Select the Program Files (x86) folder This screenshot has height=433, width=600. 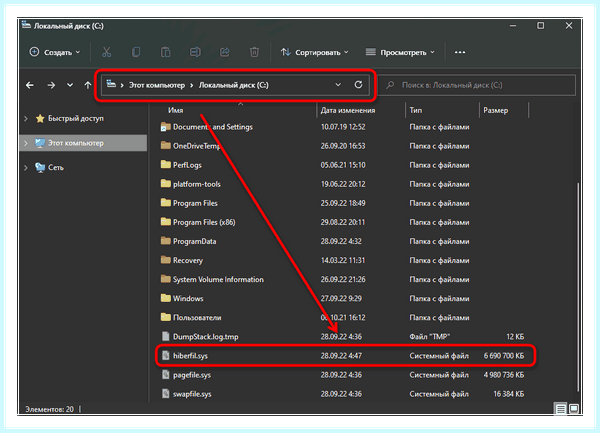pos(204,222)
